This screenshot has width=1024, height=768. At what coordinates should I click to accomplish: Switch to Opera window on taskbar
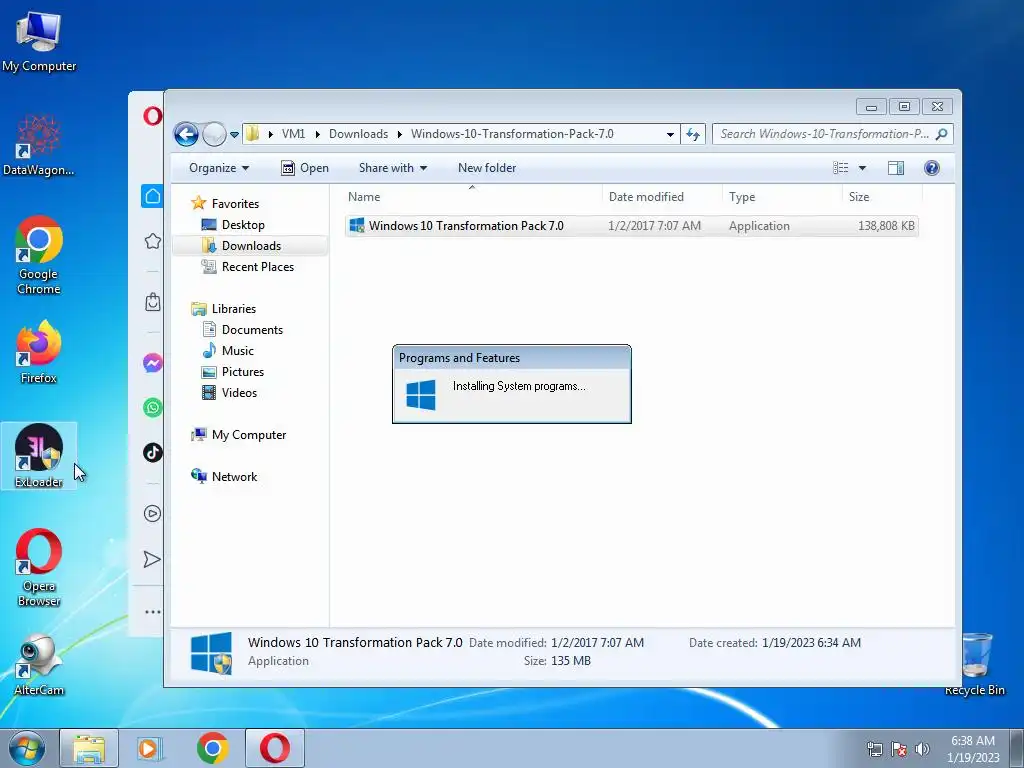click(x=275, y=748)
